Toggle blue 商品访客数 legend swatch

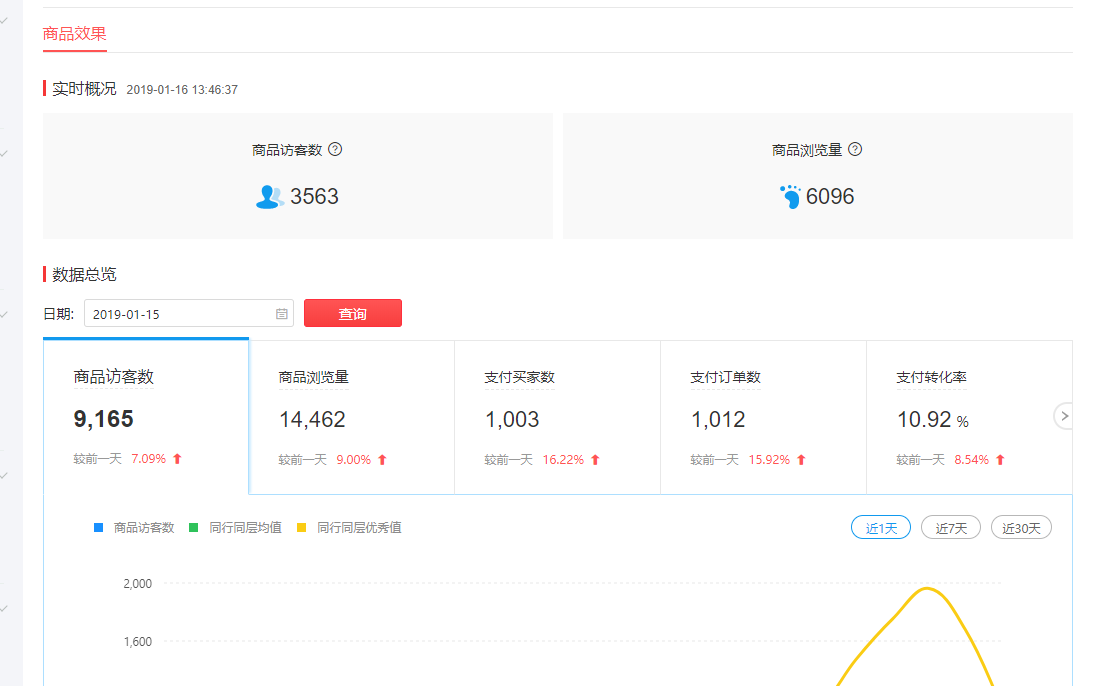[99, 528]
